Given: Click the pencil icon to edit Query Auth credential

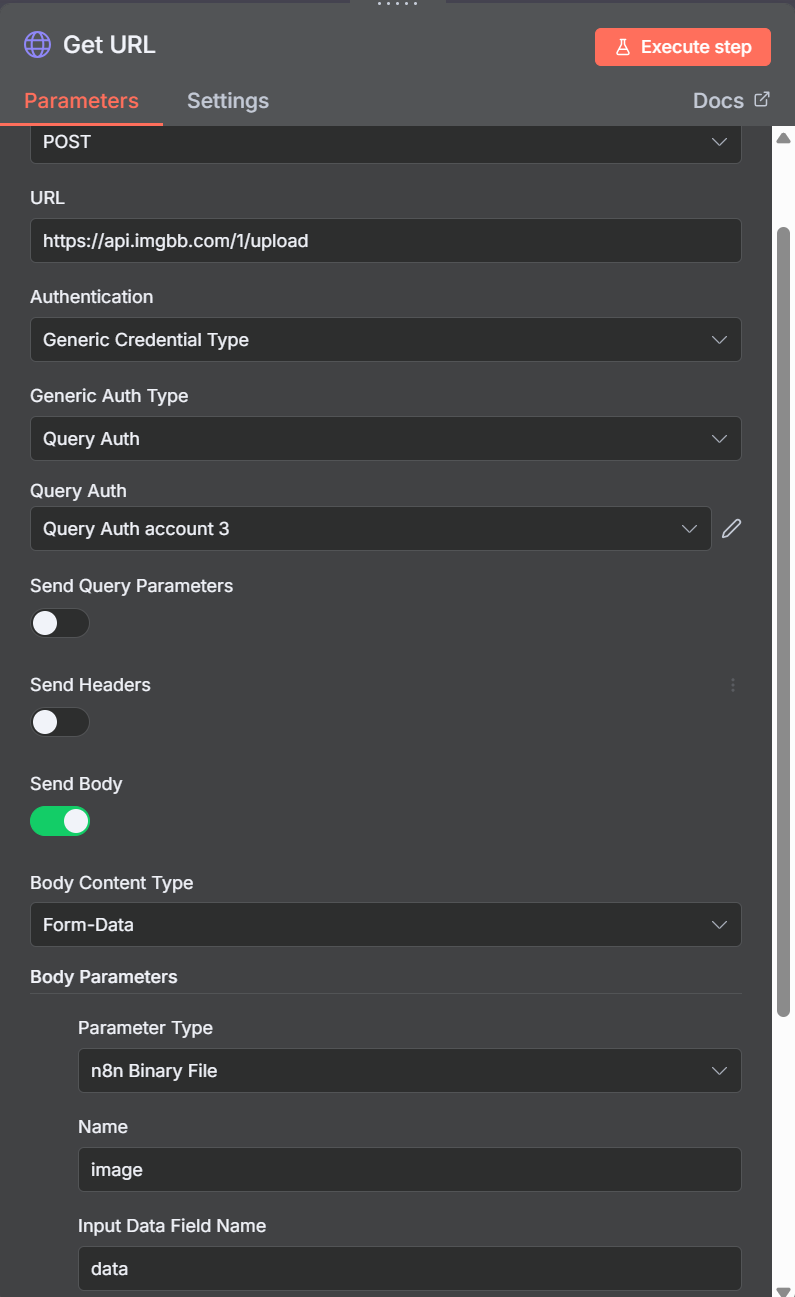Looking at the screenshot, I should tap(732, 528).
